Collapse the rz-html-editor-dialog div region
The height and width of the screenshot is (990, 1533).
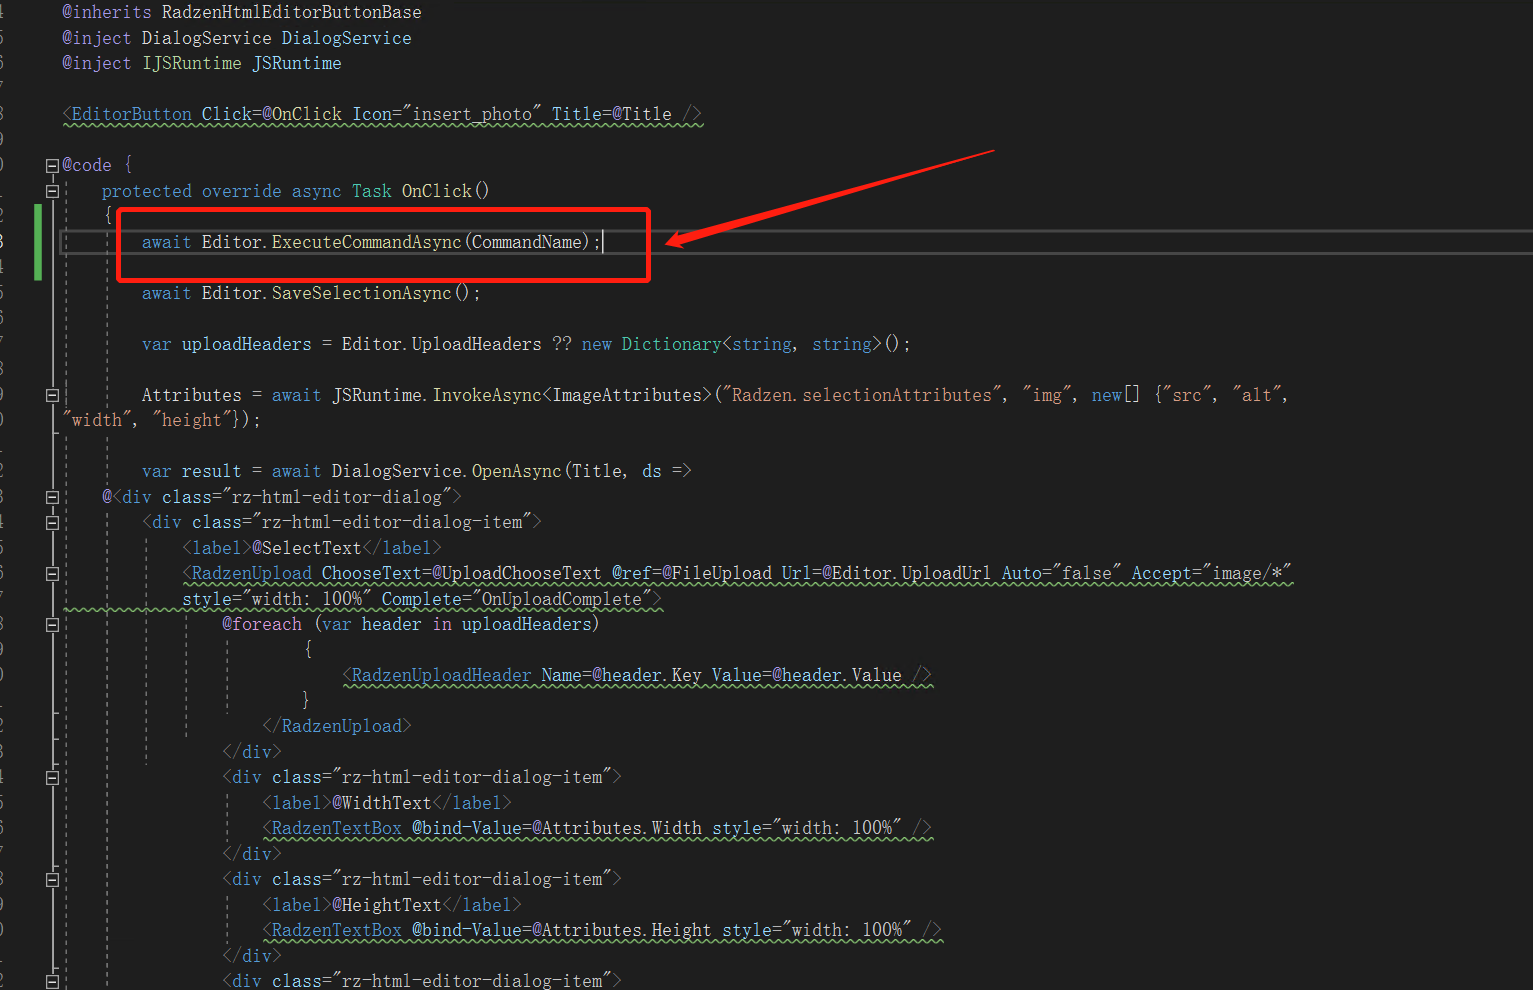[x=51, y=496]
